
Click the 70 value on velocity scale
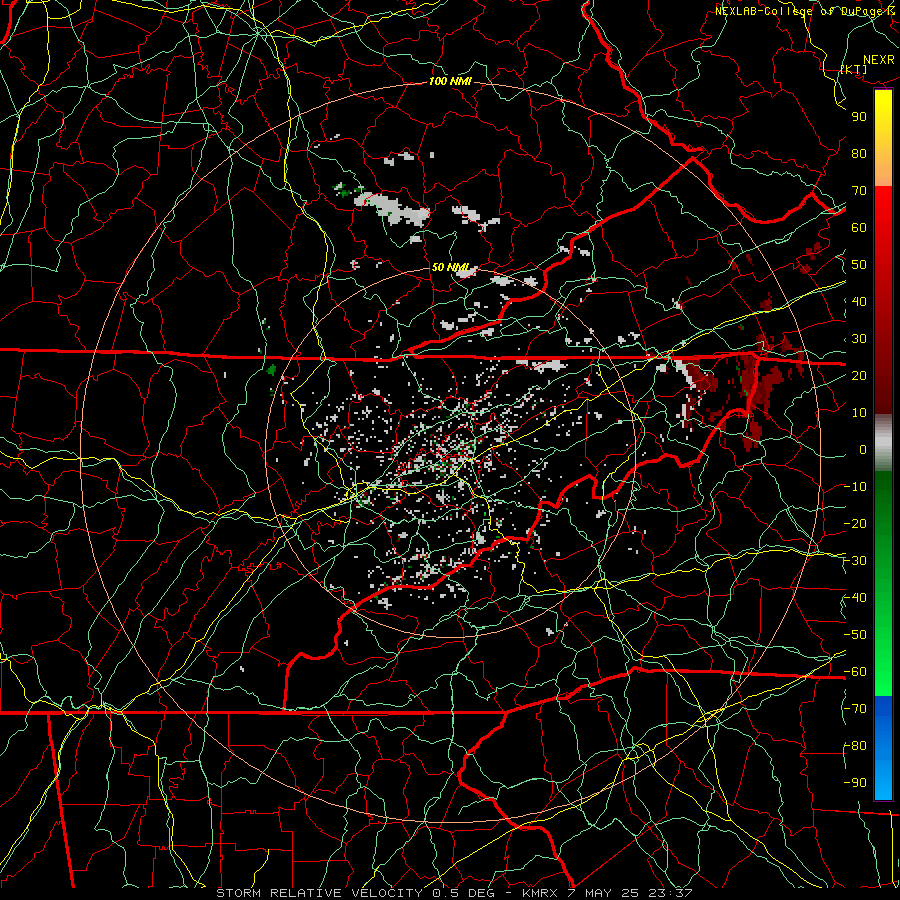tap(859, 191)
